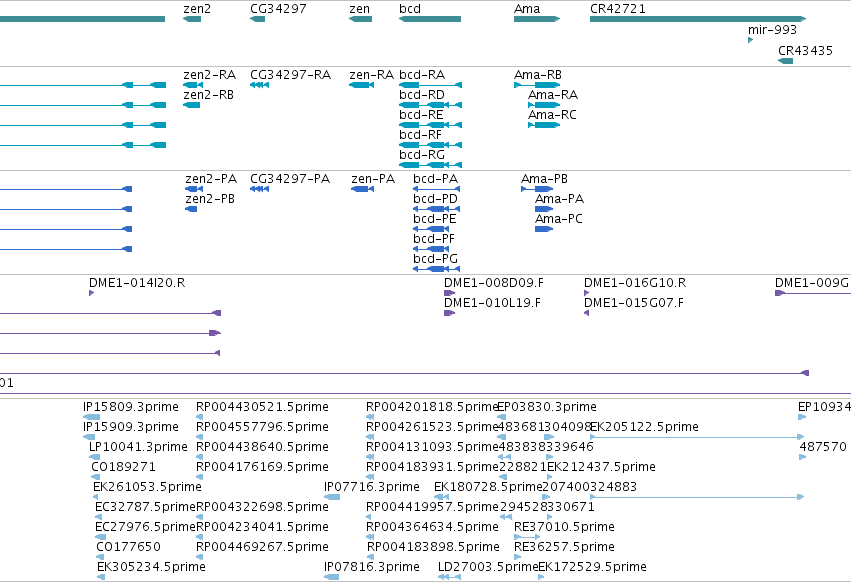Viewport: 851px width, 582px height.
Task: Select protein bcd-PA
Action: tap(436, 189)
